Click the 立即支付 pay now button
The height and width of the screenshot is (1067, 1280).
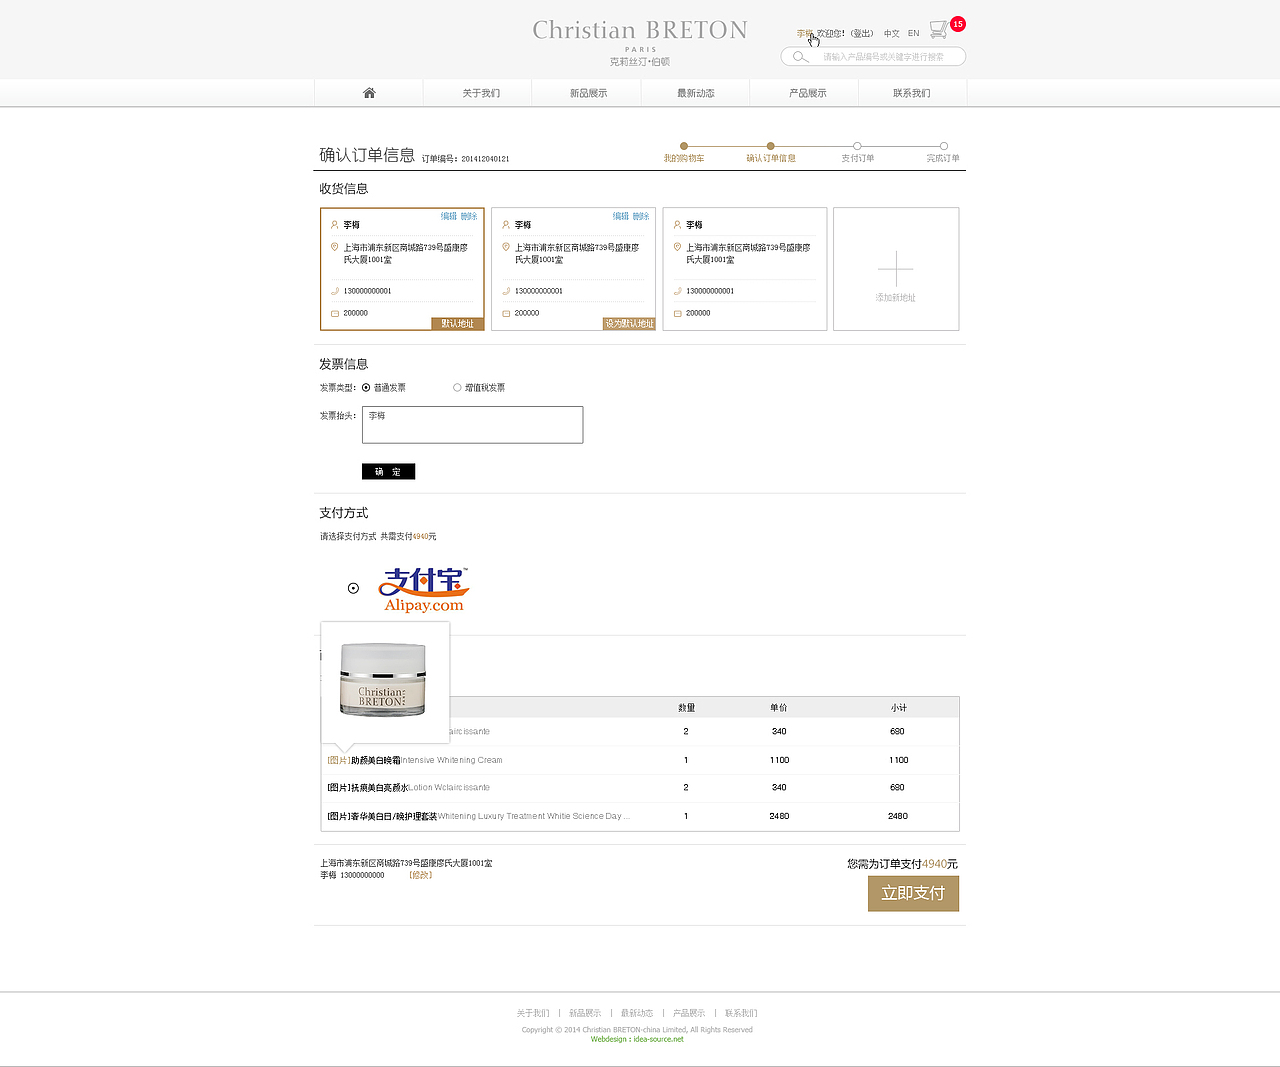coord(913,893)
